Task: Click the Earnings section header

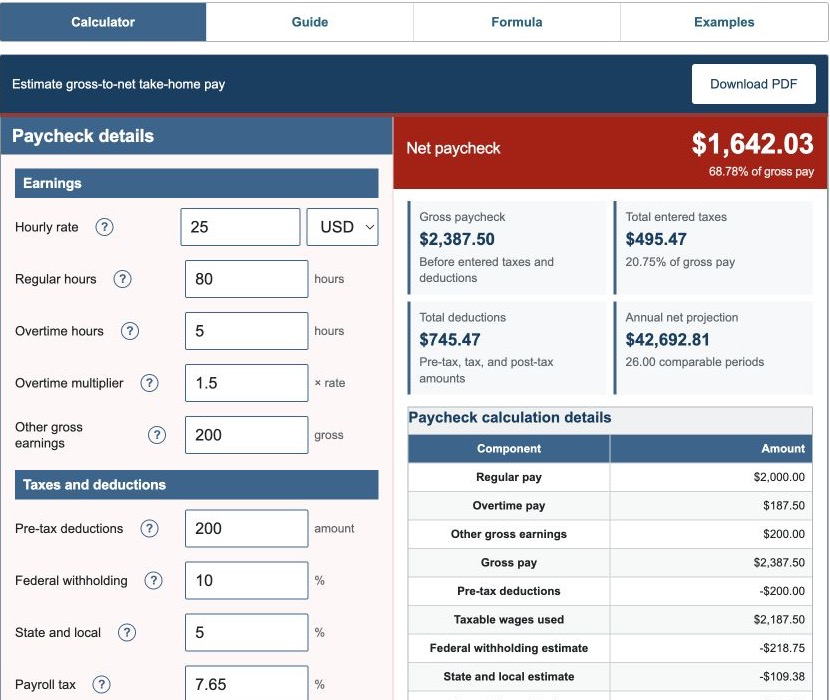Action: [x=196, y=183]
